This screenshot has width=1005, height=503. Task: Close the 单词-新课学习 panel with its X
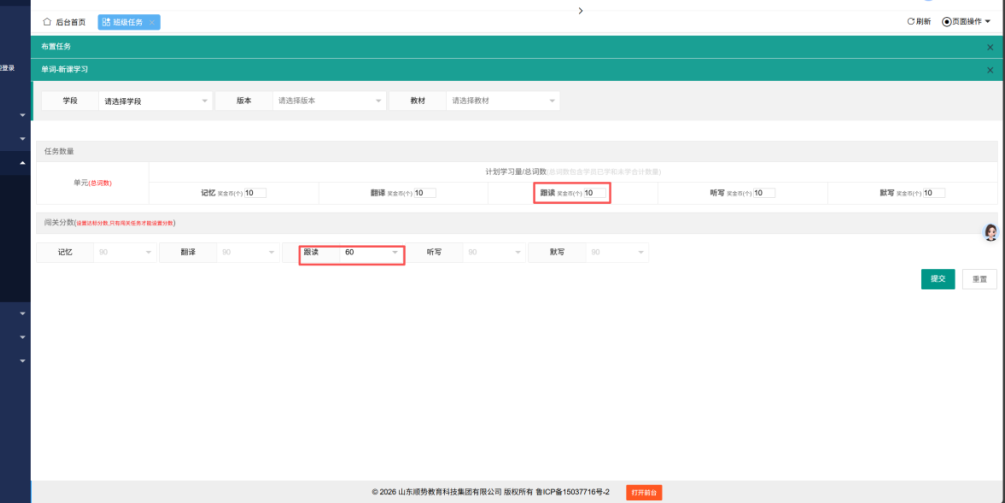tap(990, 70)
